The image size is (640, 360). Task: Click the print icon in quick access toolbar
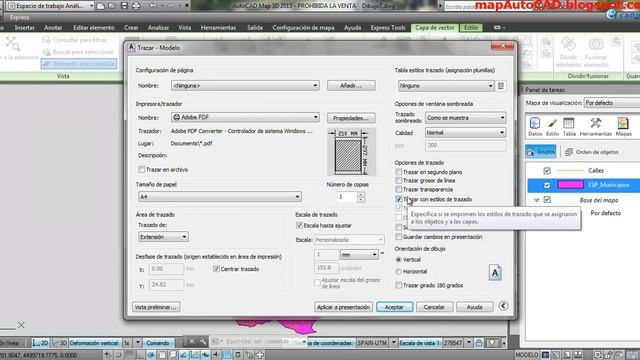coord(136,6)
